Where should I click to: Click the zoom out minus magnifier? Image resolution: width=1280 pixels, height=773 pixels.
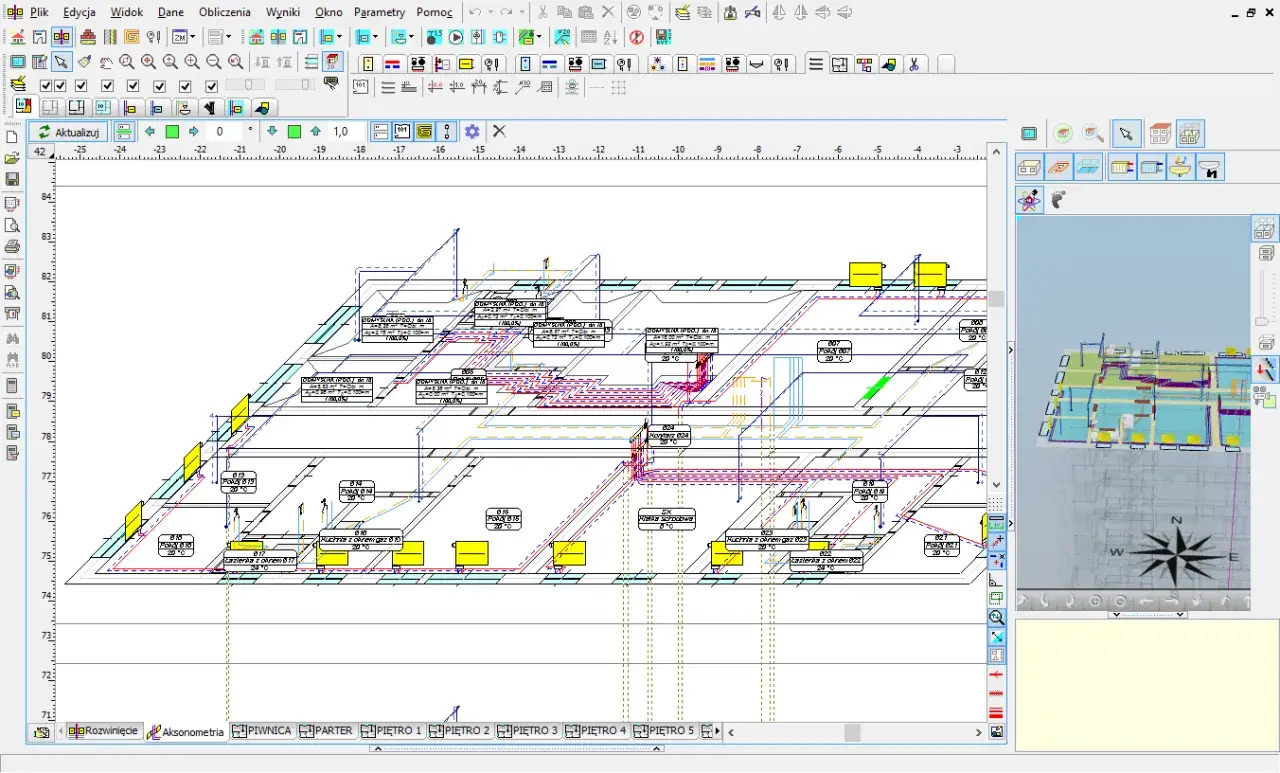(x=214, y=63)
